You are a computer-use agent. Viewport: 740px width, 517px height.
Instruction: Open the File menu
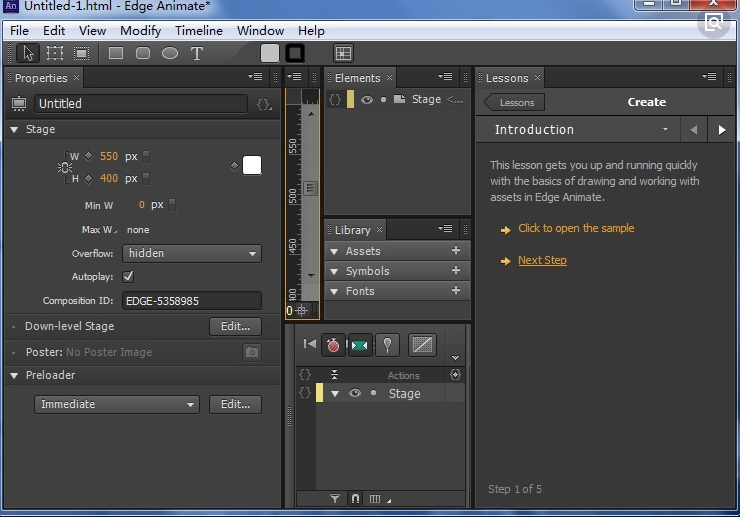(x=19, y=31)
